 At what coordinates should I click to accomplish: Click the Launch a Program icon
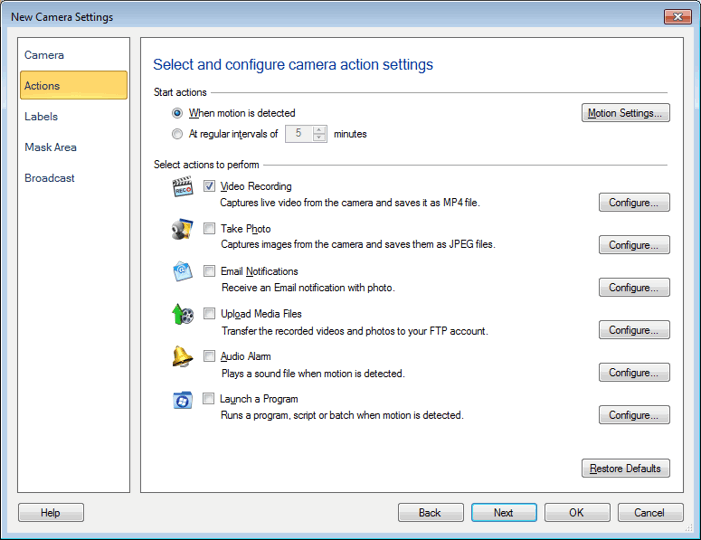coord(182,400)
